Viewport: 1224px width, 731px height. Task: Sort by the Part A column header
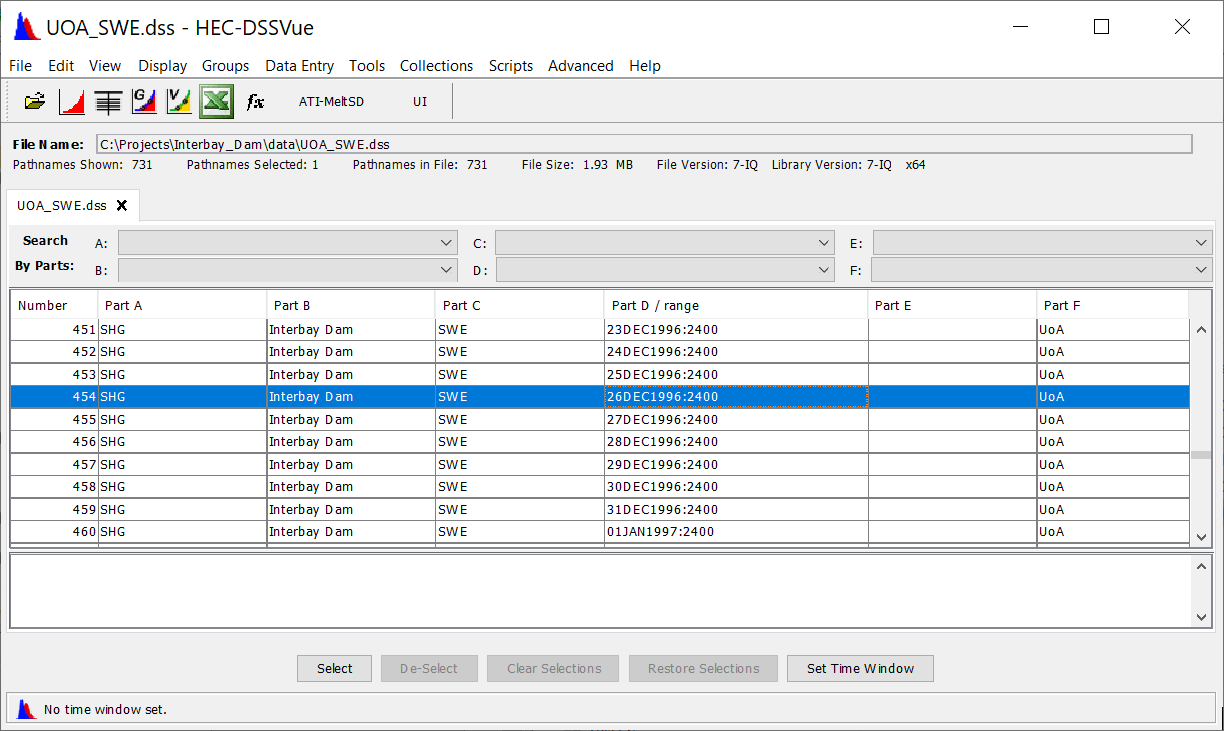[x=182, y=305]
